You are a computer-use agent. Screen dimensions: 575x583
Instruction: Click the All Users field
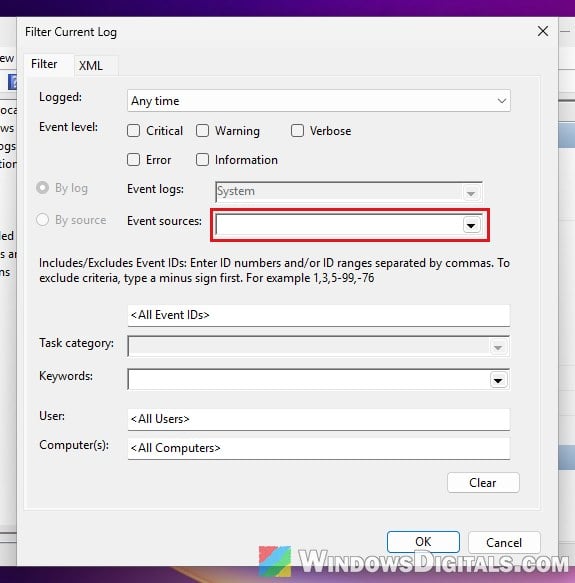pos(319,419)
